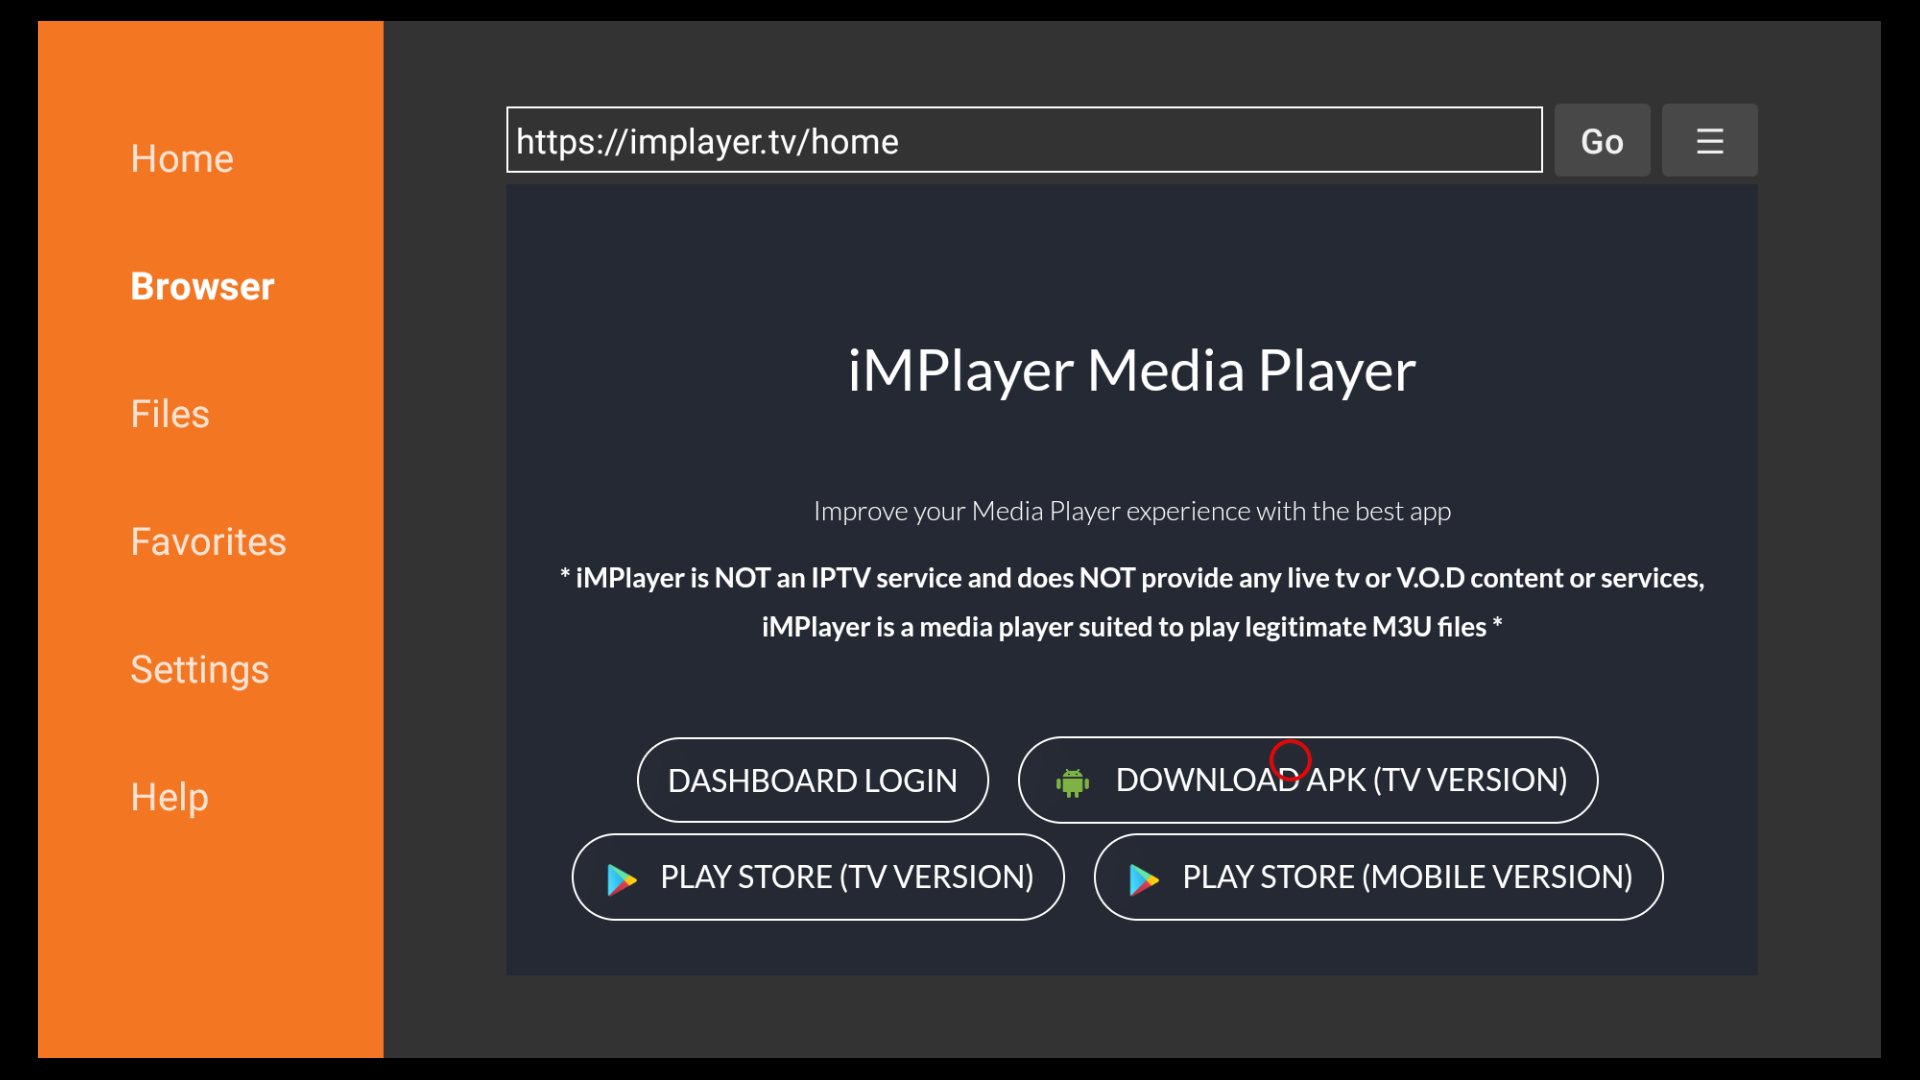Open Play Store (TV Version) link
Screen dimensions: 1920x1080
pos(818,877)
